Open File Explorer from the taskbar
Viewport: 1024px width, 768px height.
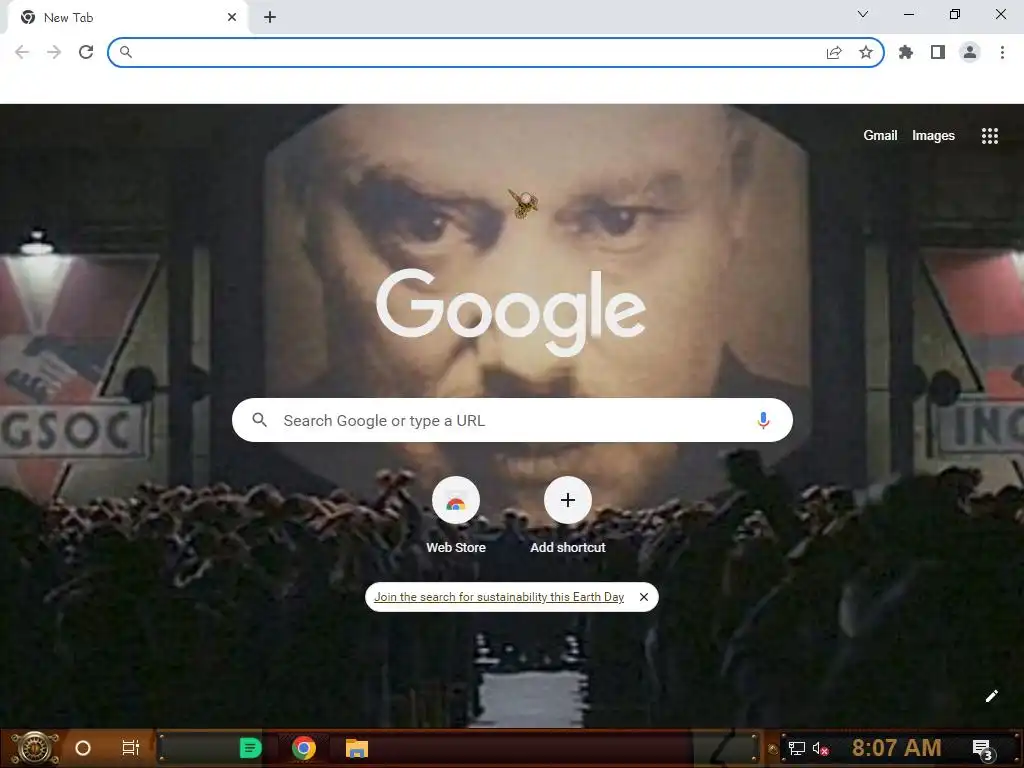[x=357, y=748]
